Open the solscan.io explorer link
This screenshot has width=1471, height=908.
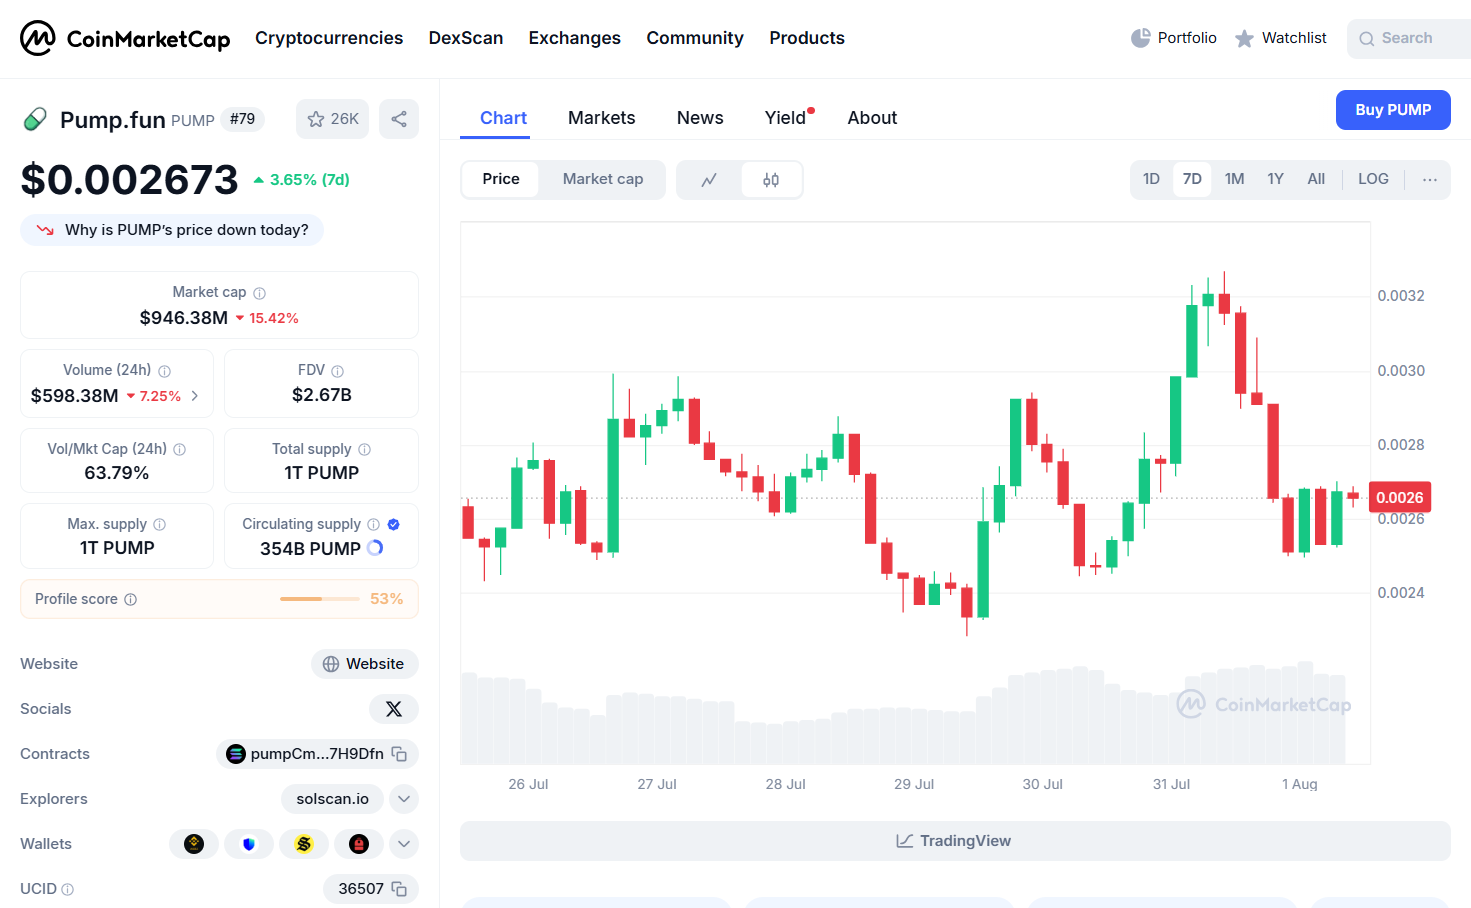click(x=333, y=799)
